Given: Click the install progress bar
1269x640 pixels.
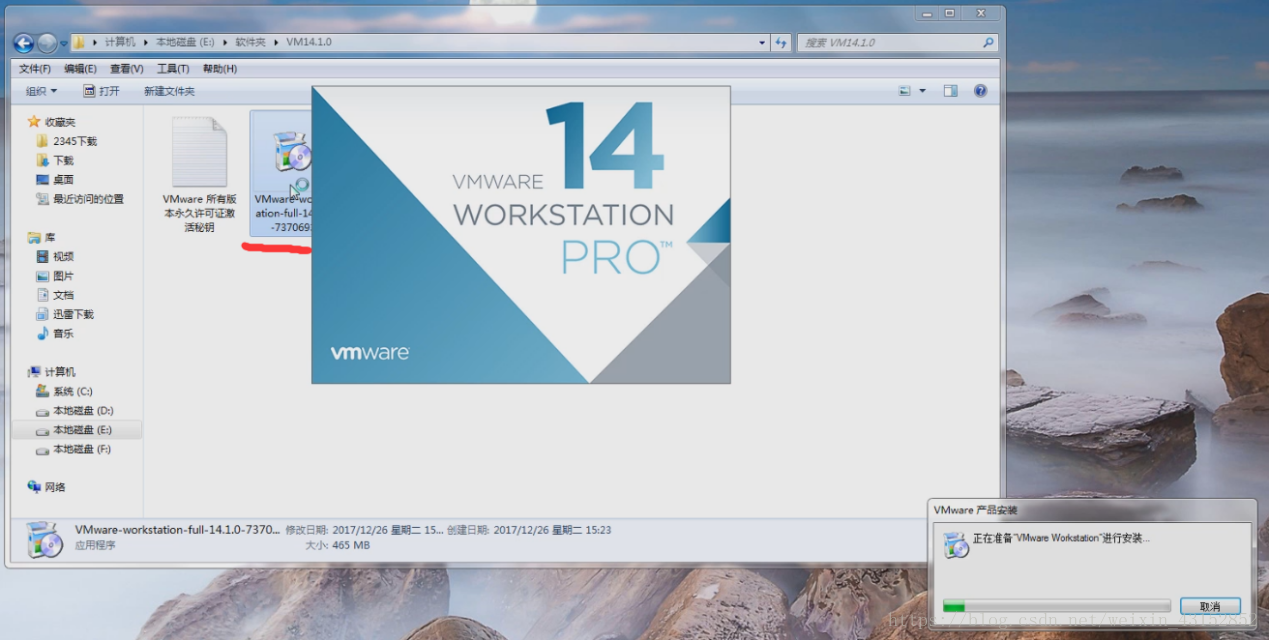Looking at the screenshot, I should pos(1056,606).
